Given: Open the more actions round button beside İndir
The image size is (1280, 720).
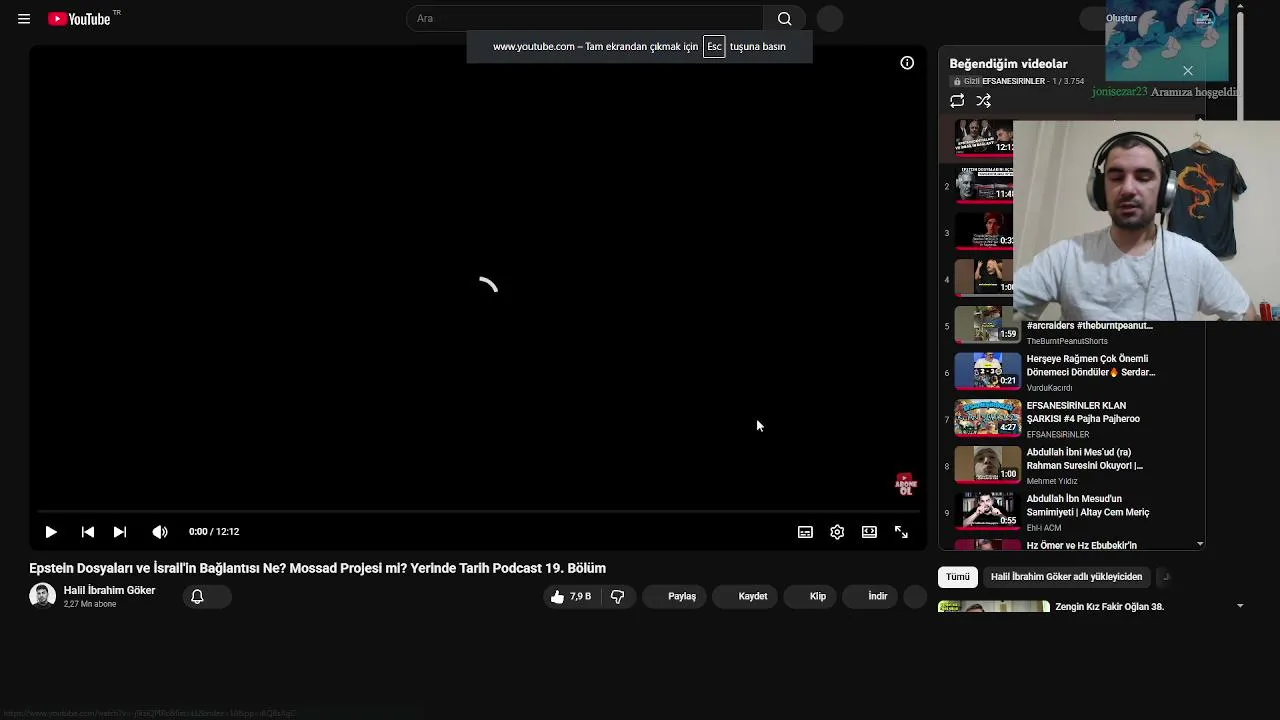Looking at the screenshot, I should coord(915,596).
